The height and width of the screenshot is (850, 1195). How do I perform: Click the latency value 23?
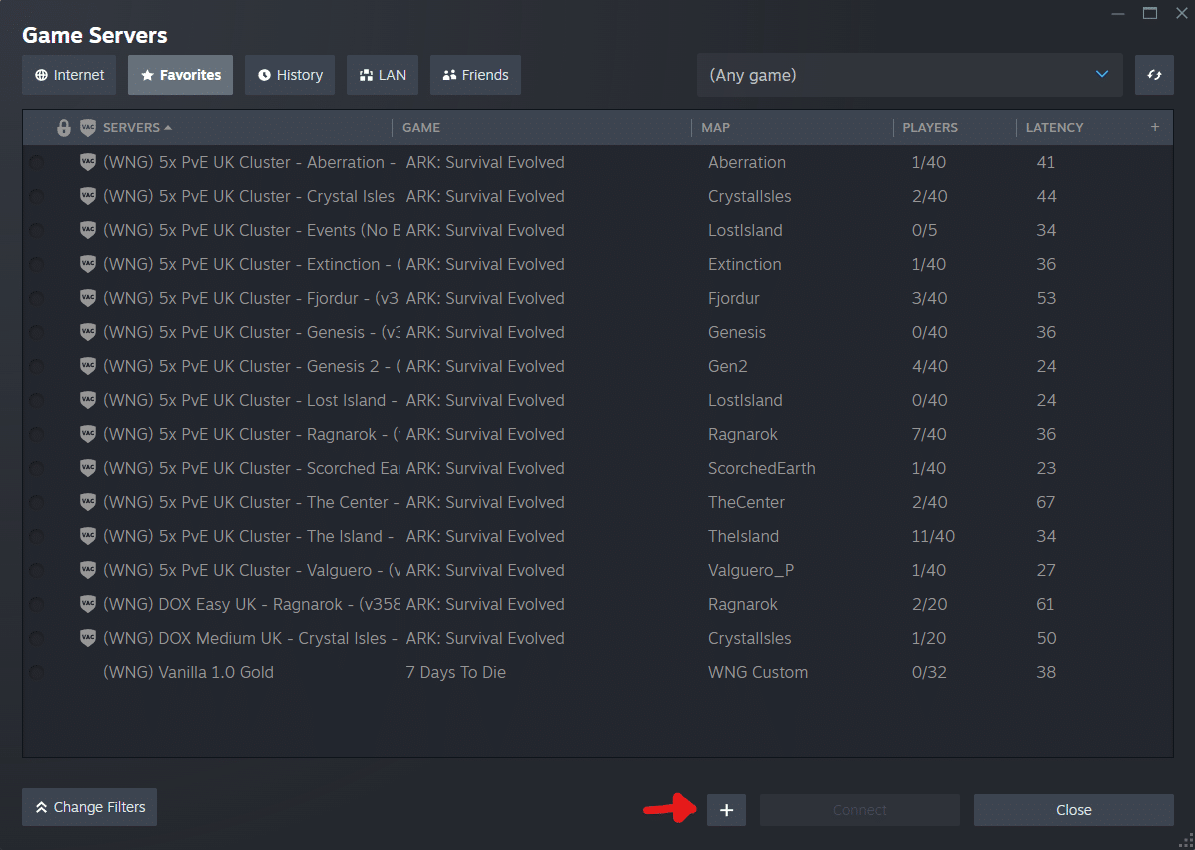pos(1046,468)
